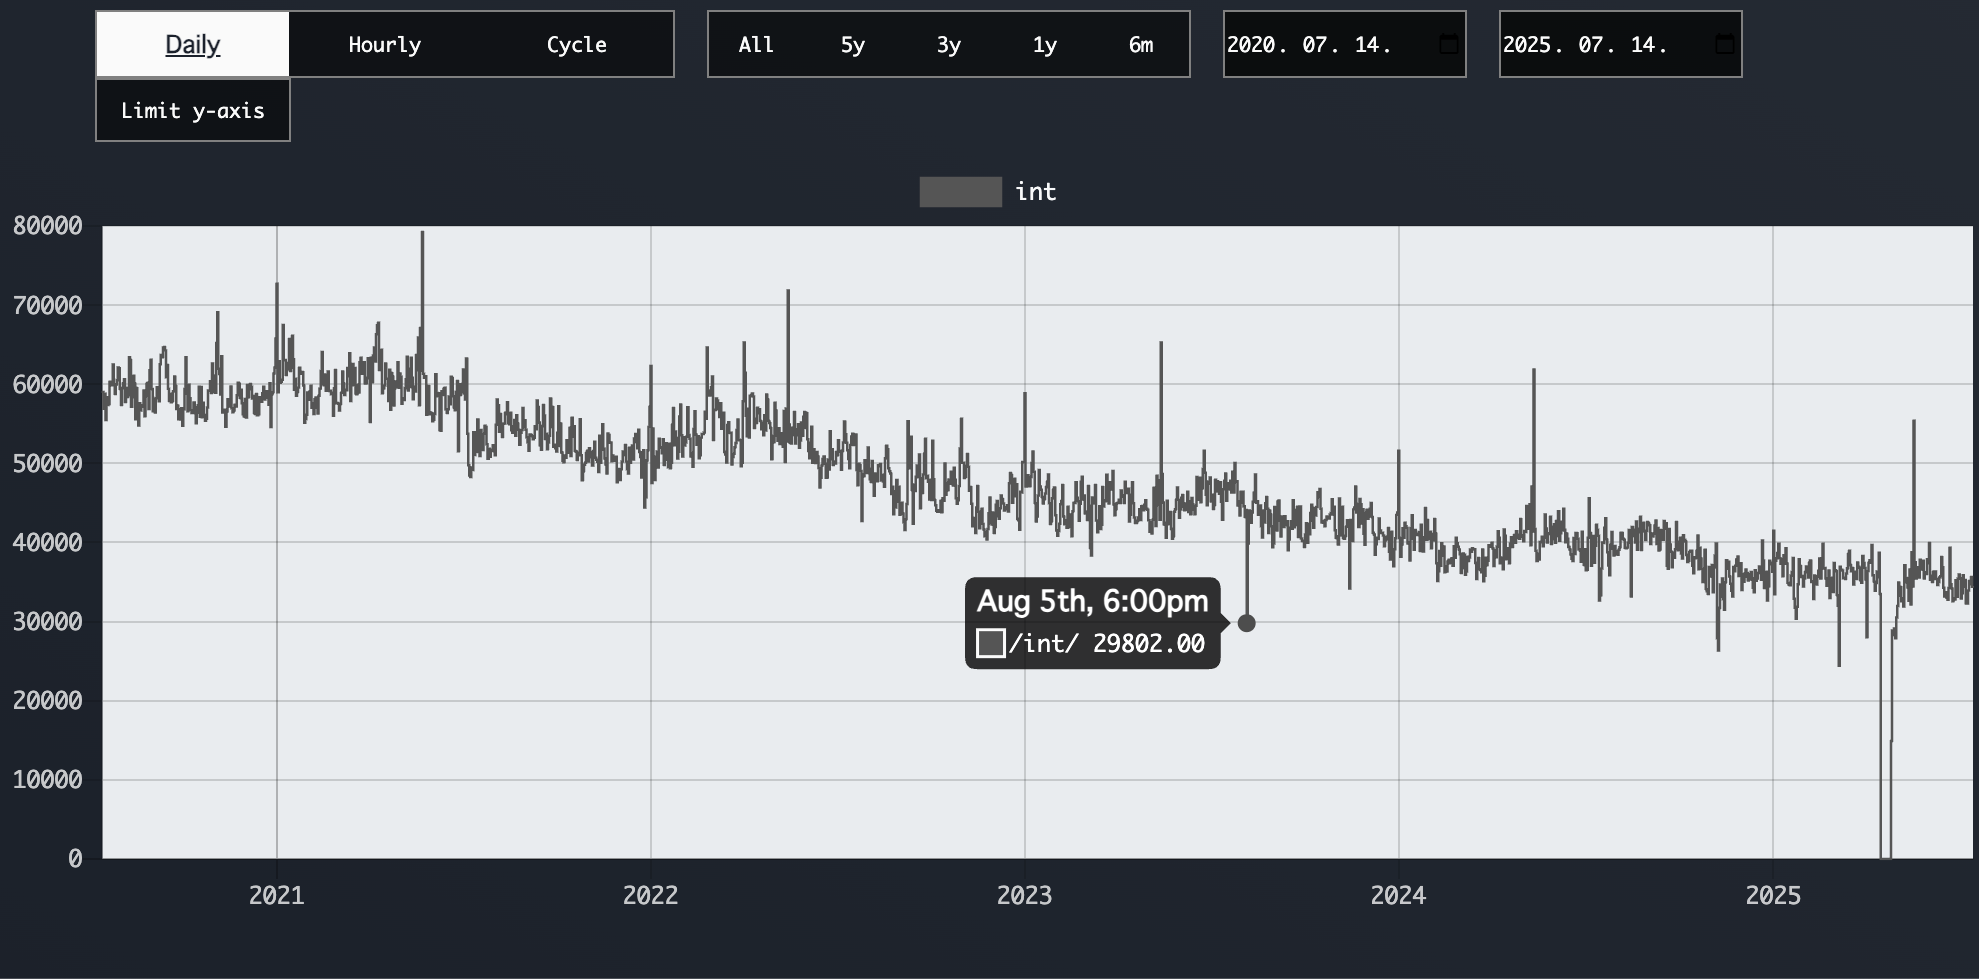Choose the 6m range
Viewport: 1979px width, 979px height.
pyautogui.click(x=1141, y=44)
